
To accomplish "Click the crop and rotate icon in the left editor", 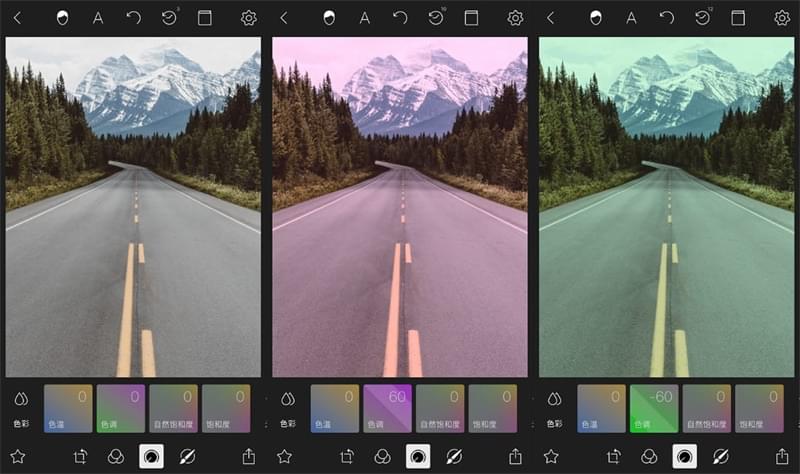I will (82, 456).
